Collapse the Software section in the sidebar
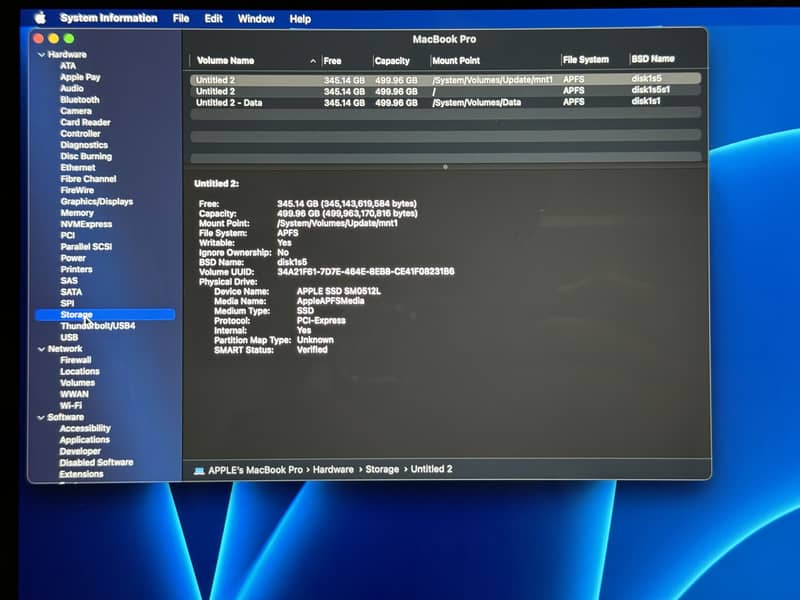Viewport: 800px width, 600px height. 42,417
